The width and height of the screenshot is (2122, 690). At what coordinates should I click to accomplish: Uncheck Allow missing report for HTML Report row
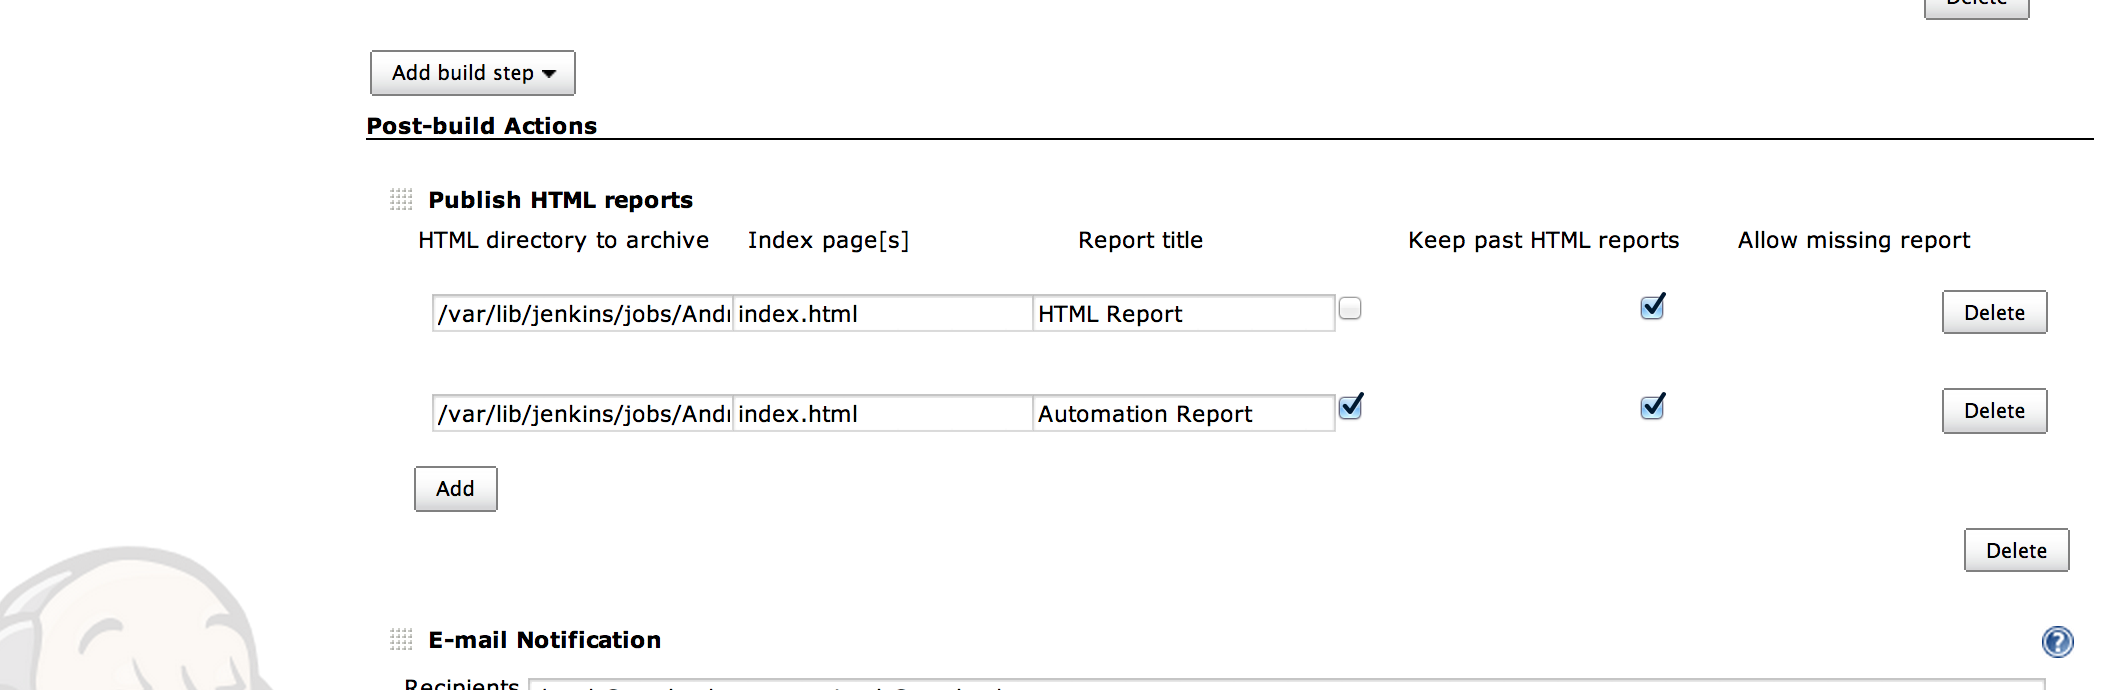[x=1653, y=307]
